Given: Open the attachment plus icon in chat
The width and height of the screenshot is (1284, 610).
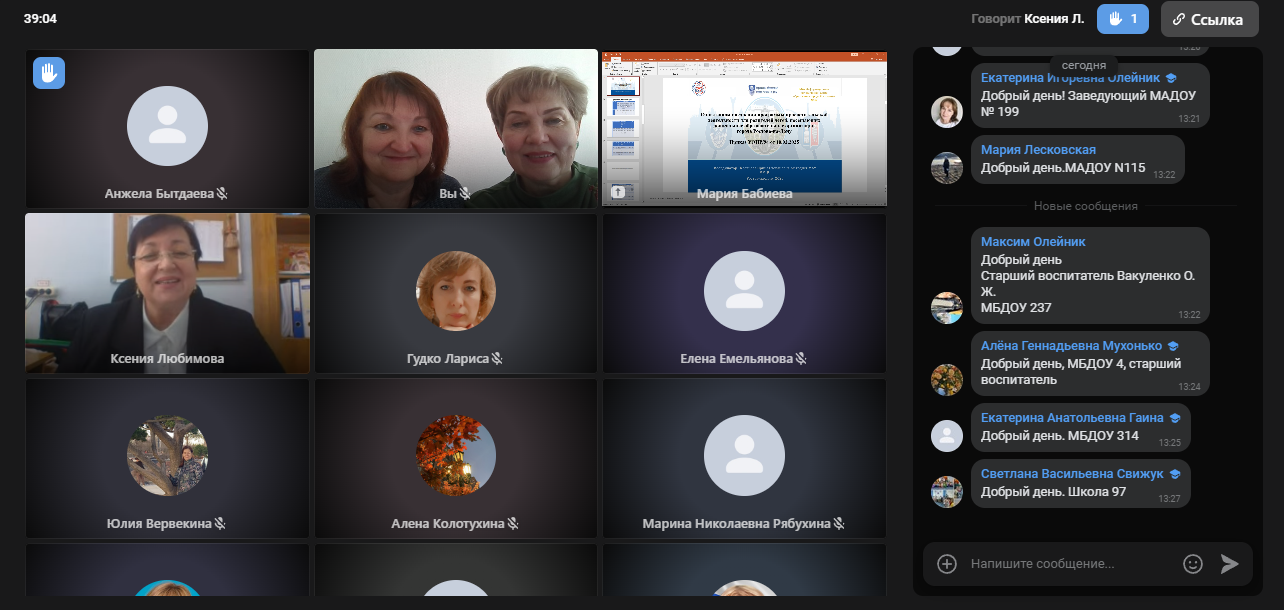Looking at the screenshot, I should [x=947, y=564].
